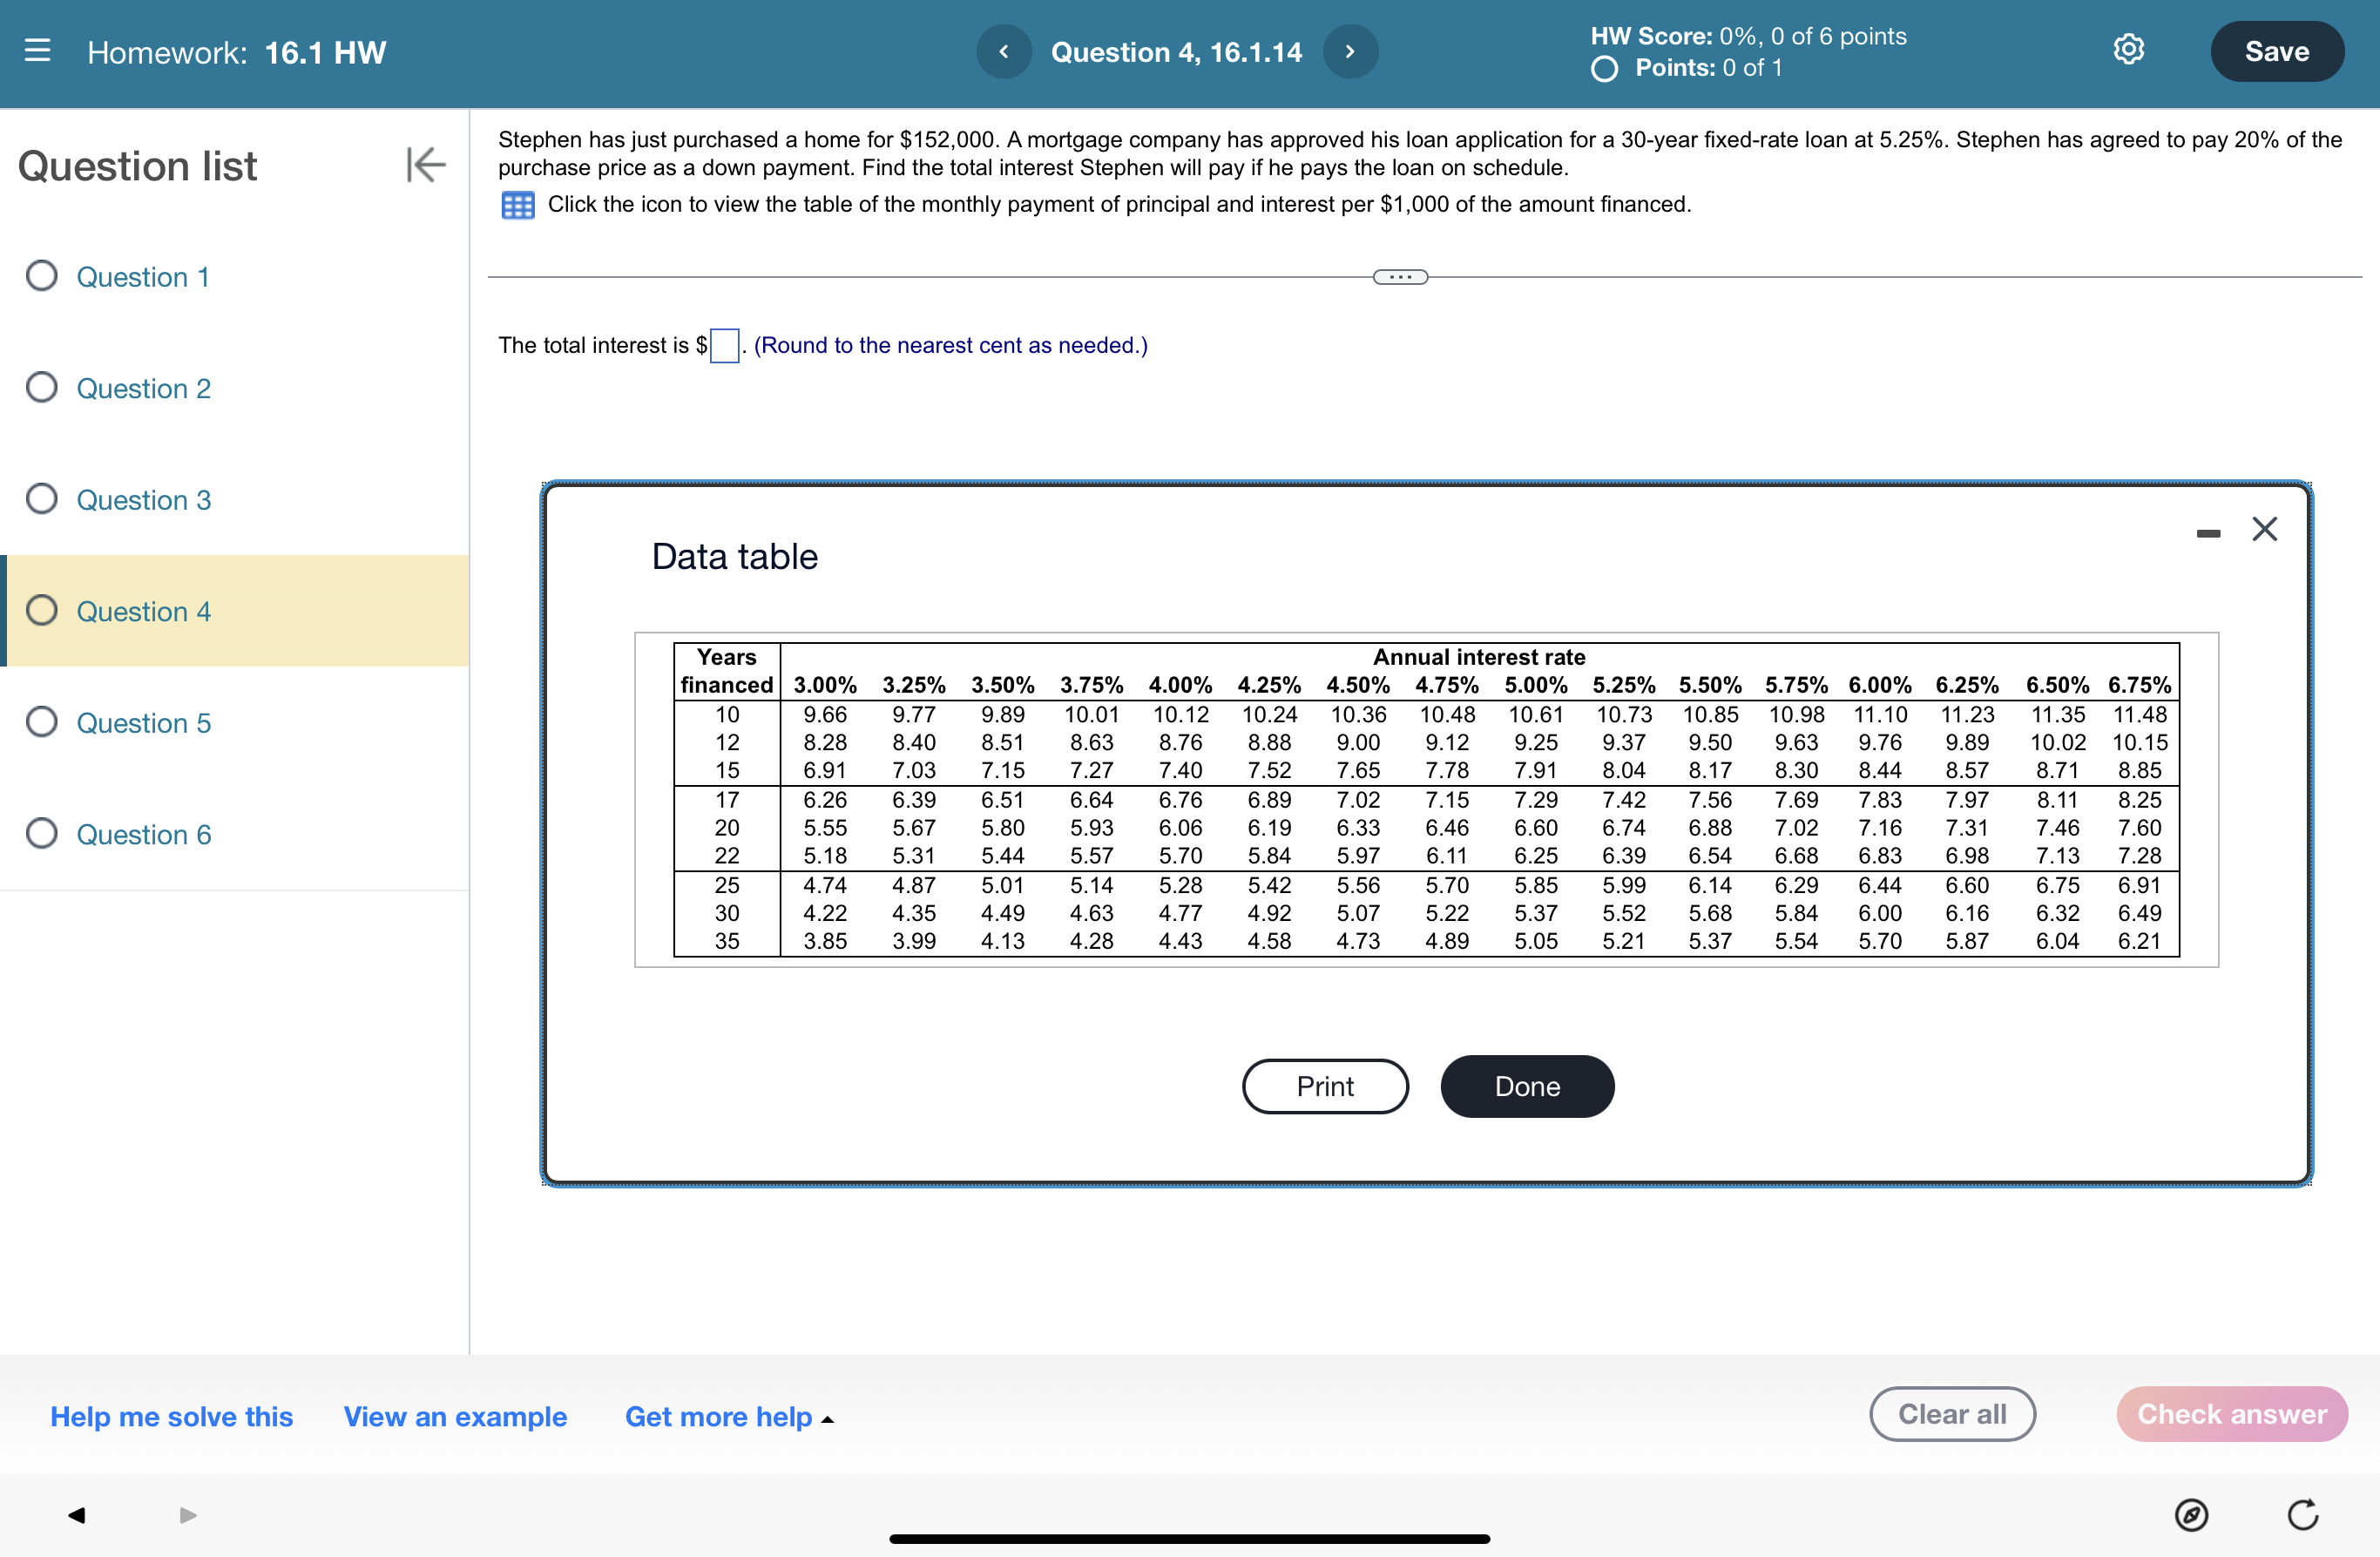Minimize the Data table dialog
Viewport: 2380px width, 1557px height.
tap(2208, 533)
